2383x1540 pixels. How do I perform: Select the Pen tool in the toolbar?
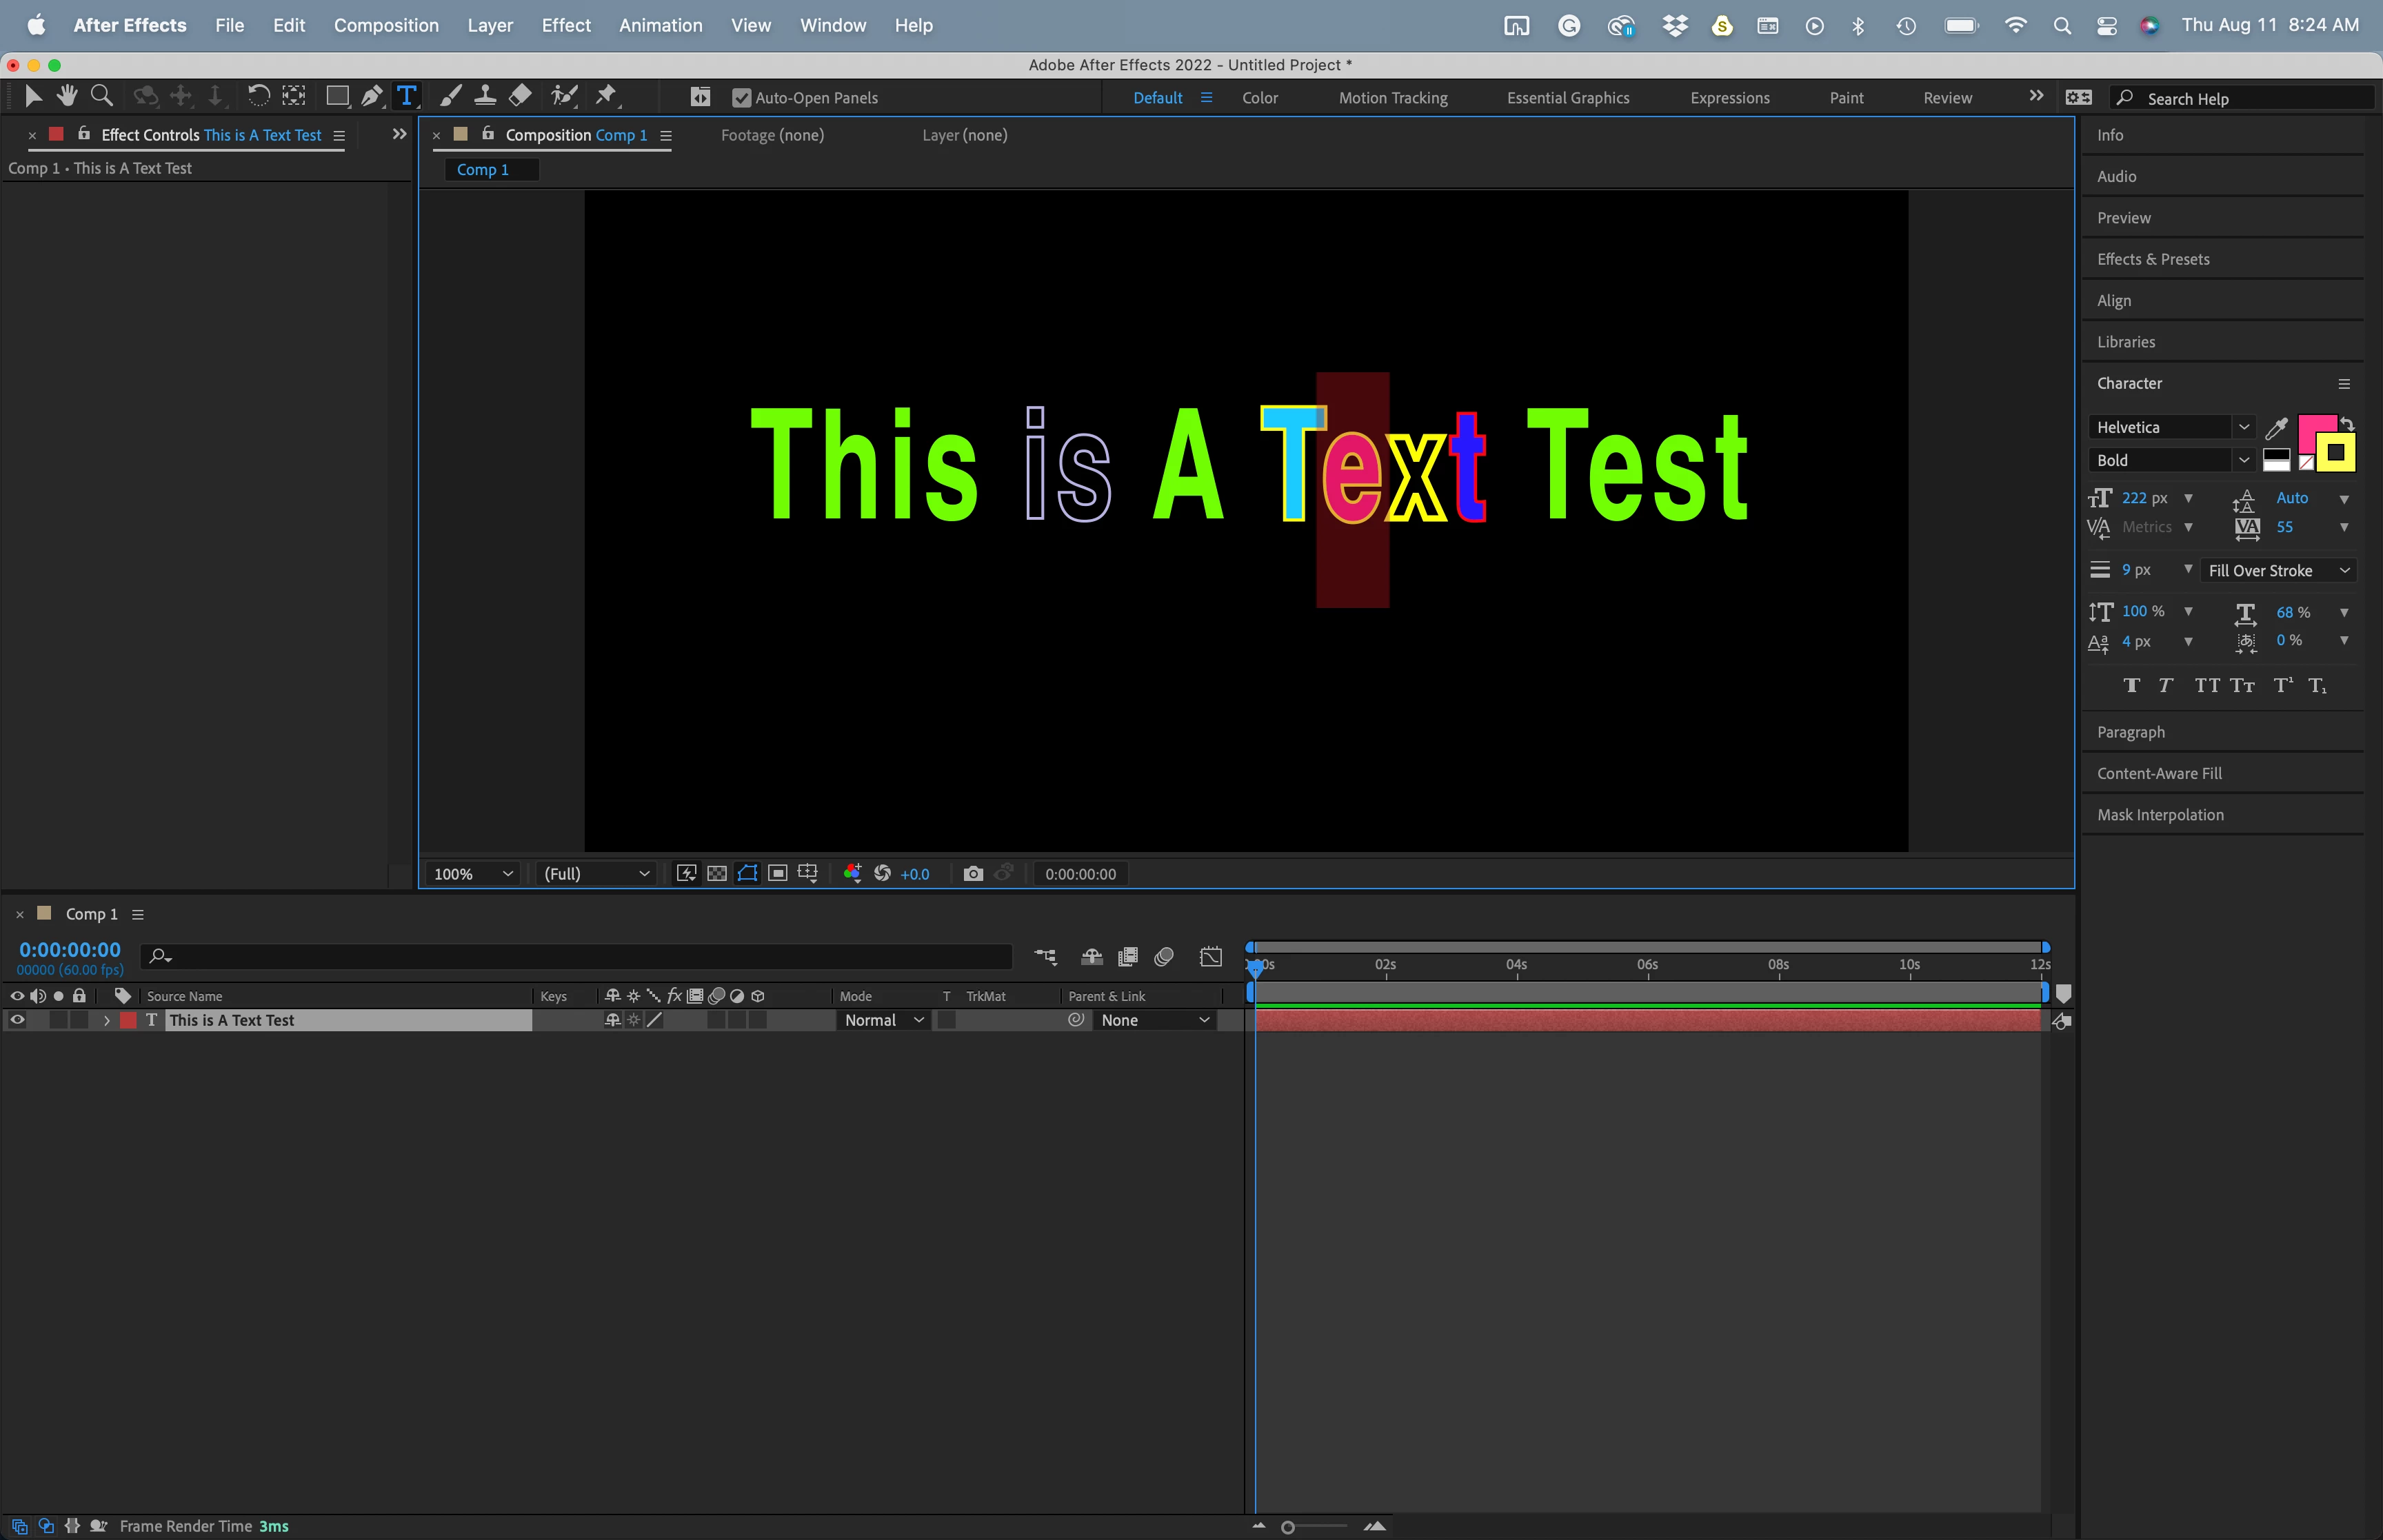pos(371,96)
